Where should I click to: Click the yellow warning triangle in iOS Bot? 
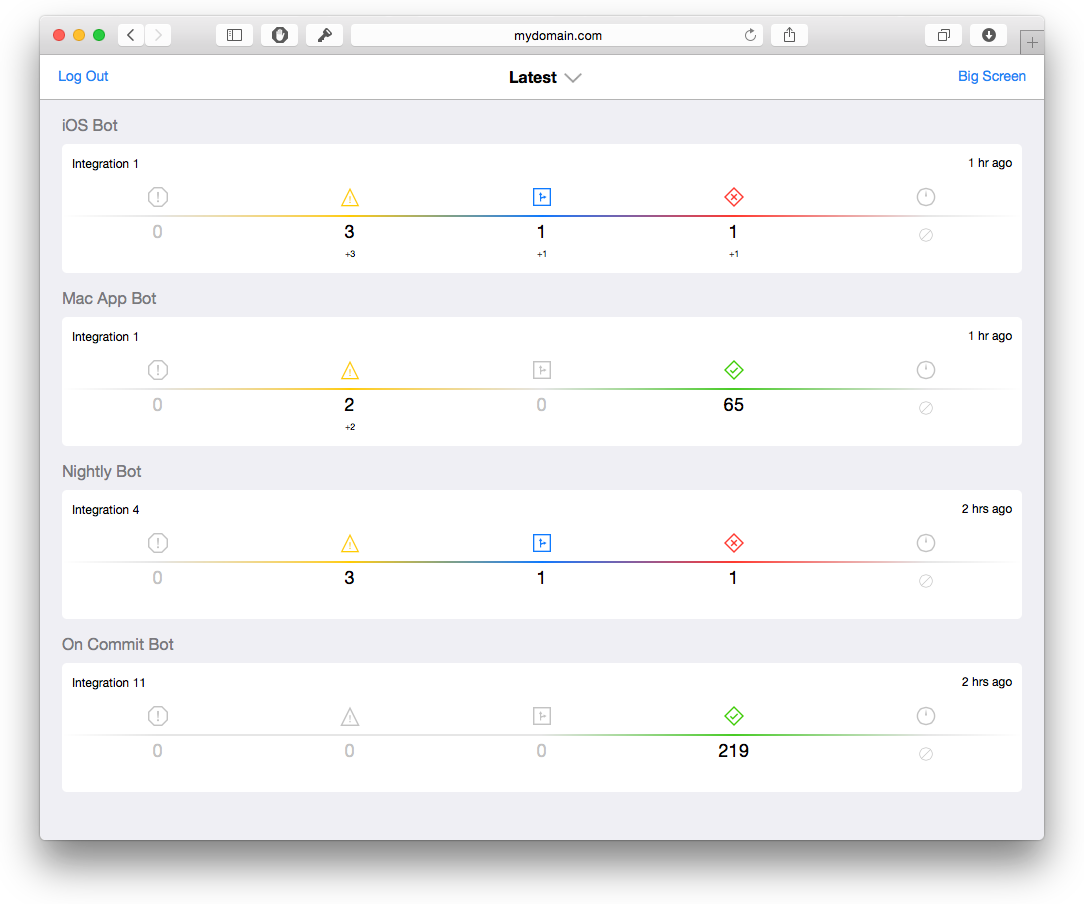(349, 198)
